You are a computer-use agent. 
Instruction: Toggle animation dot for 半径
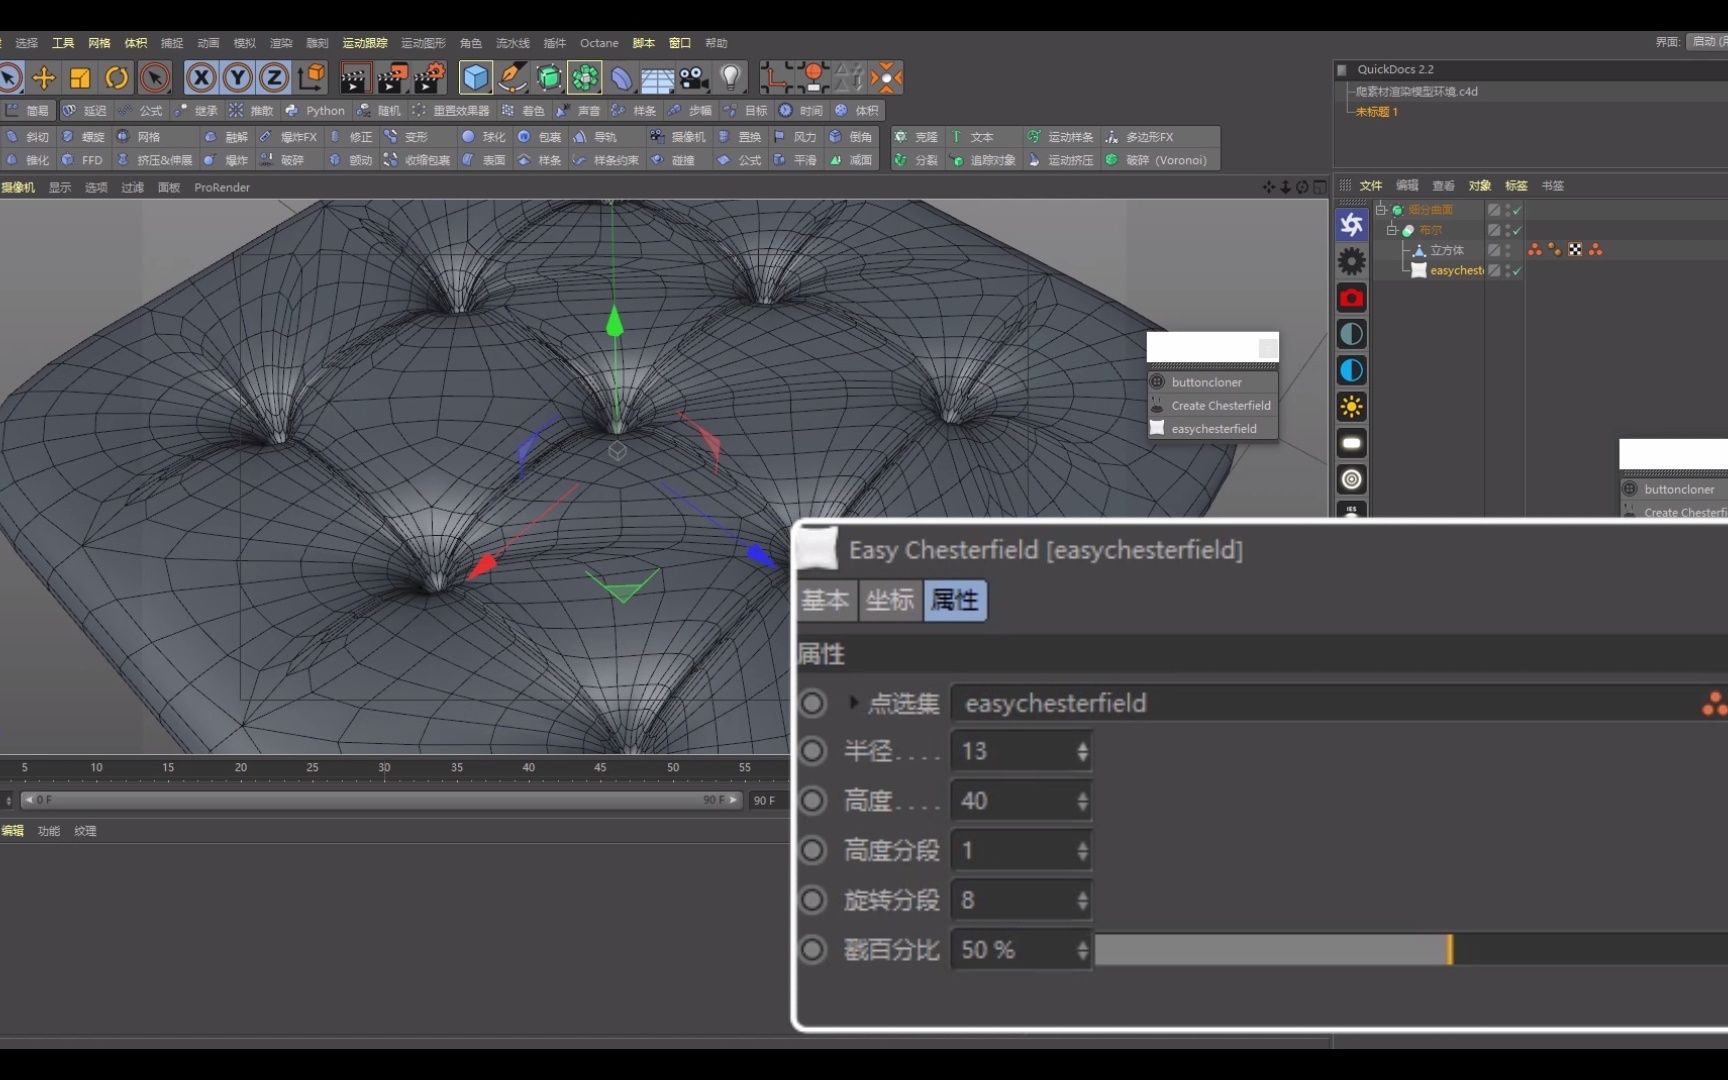[813, 751]
